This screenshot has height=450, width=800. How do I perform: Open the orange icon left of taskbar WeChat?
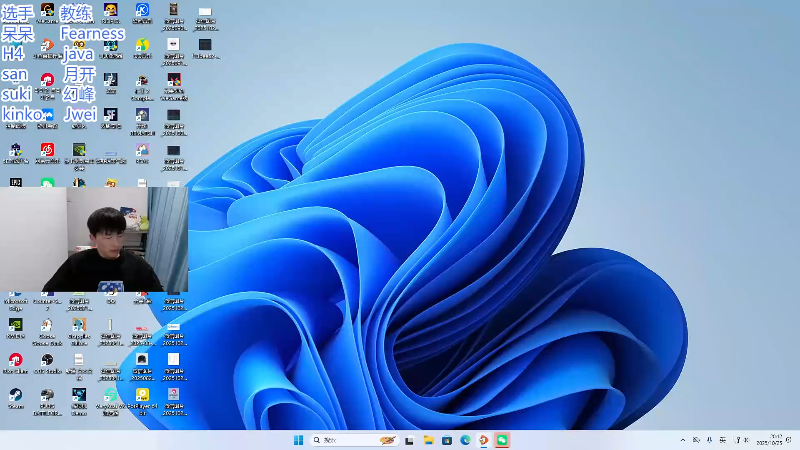click(x=484, y=440)
